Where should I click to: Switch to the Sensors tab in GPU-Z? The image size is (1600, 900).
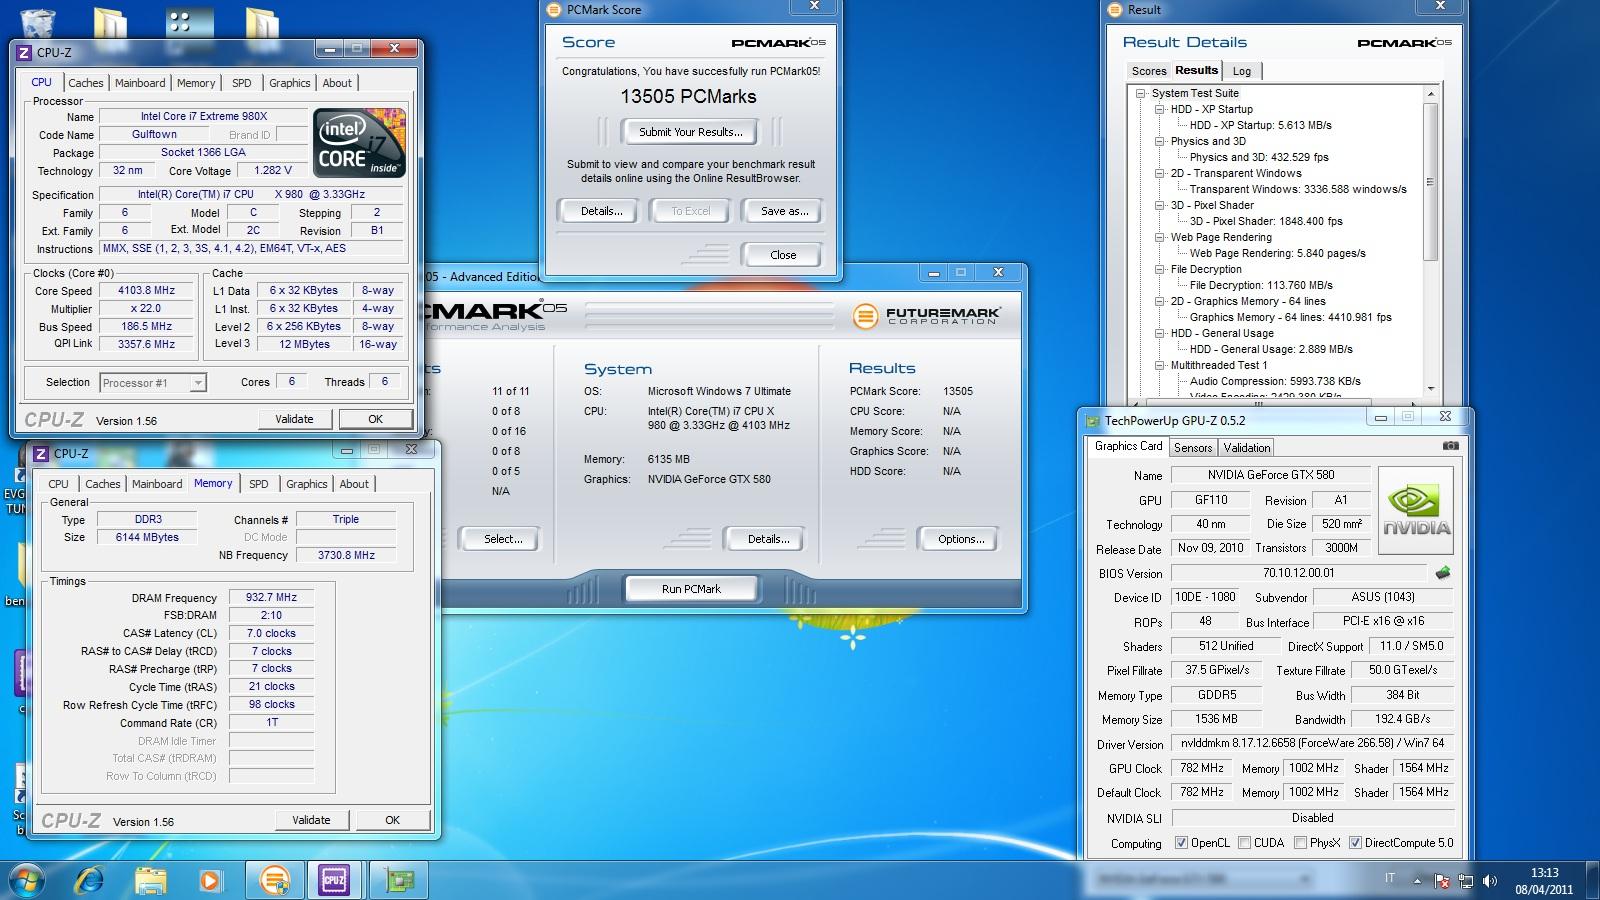pos(1192,448)
